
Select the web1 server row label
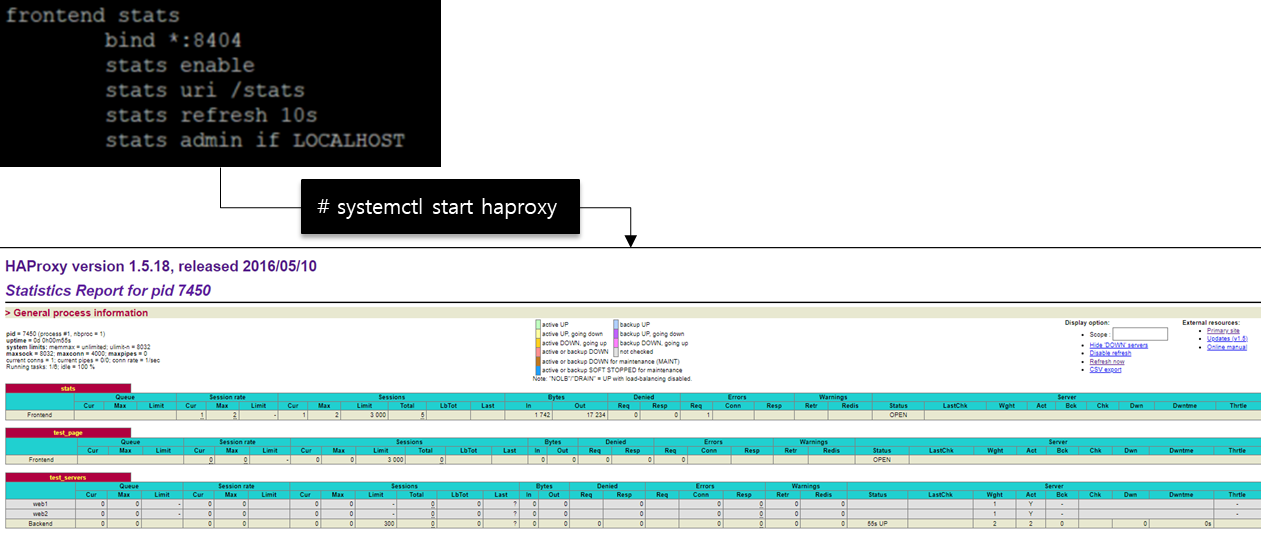(x=41, y=504)
